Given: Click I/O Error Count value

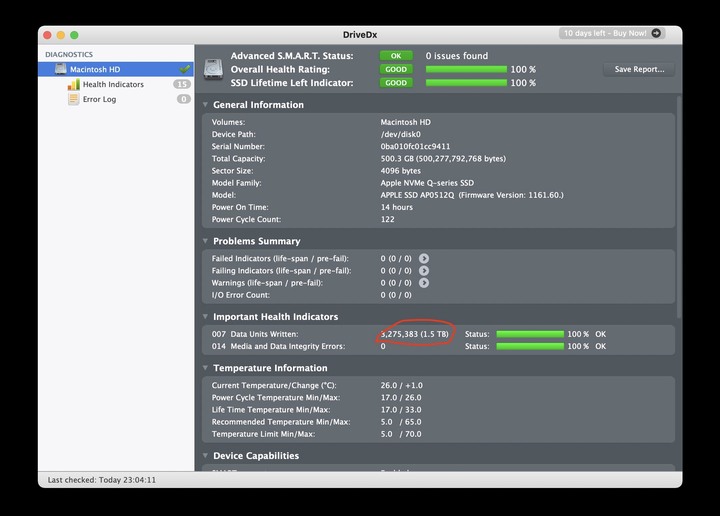Looking at the screenshot, I should pyautogui.click(x=396, y=295).
